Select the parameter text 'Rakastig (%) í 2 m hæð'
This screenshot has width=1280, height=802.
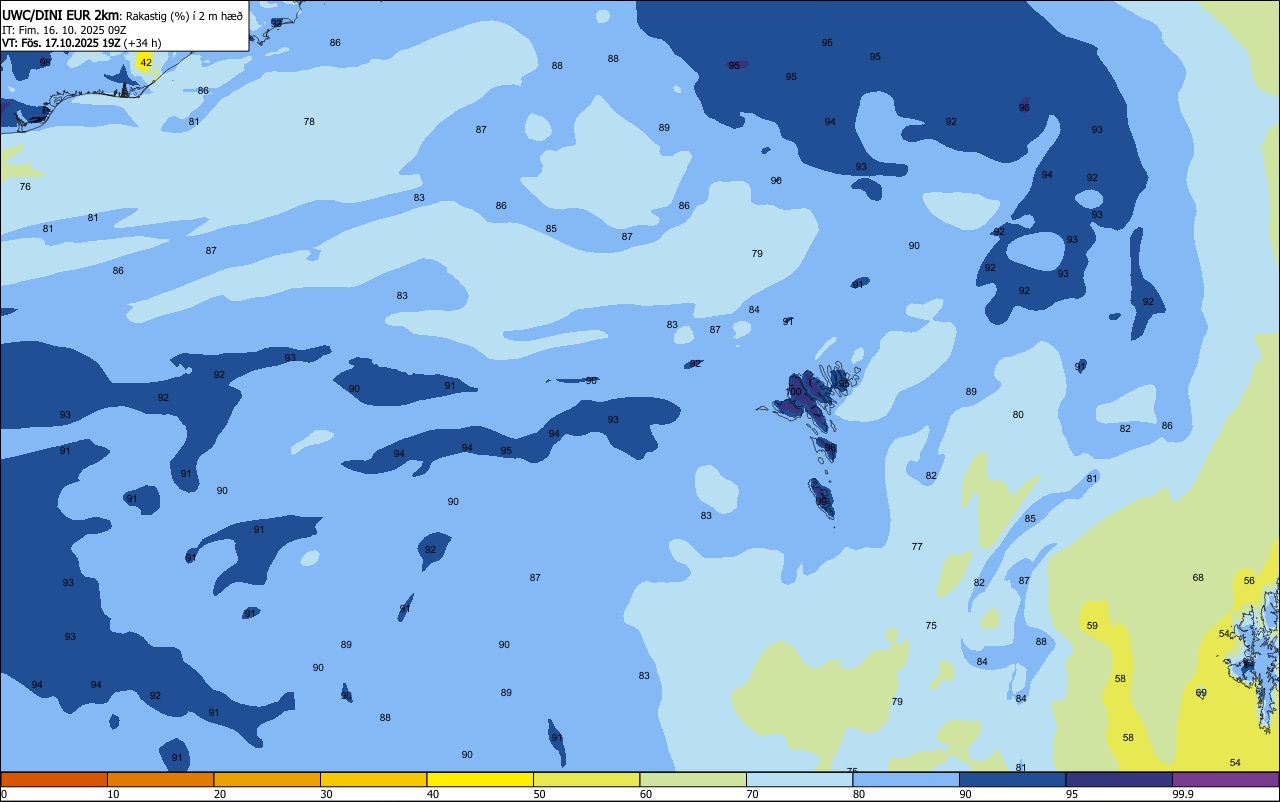[x=184, y=16]
